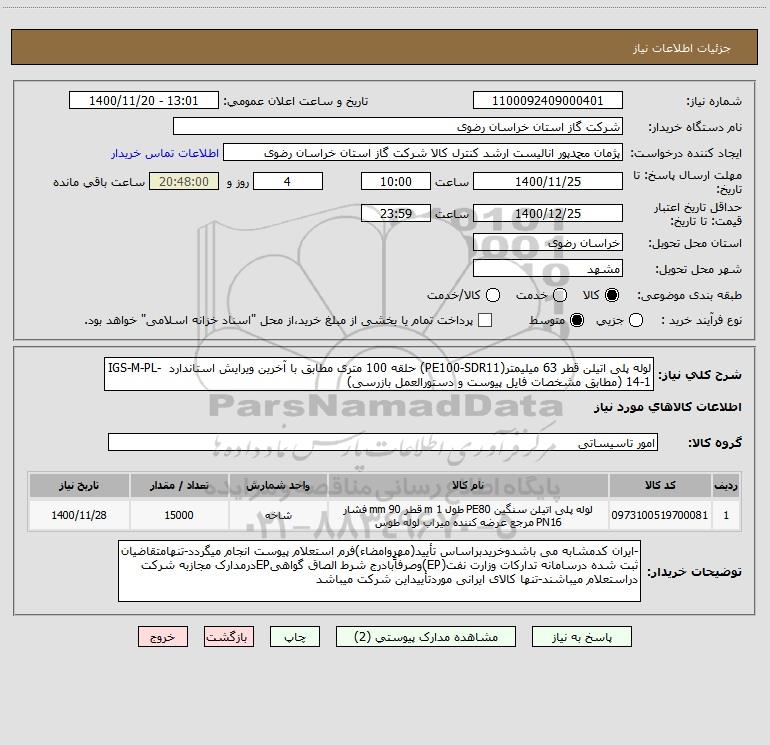Viewport: 770px width, 745px height.
Task: Click the بازگشت back button
Action: [x=229, y=637]
